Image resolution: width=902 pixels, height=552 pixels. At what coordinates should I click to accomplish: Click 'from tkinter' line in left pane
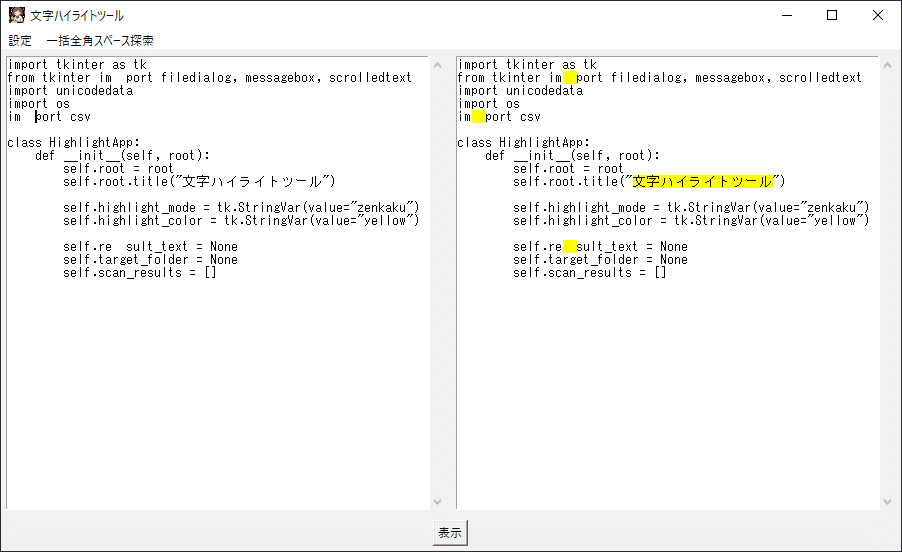pyautogui.click(x=210, y=78)
